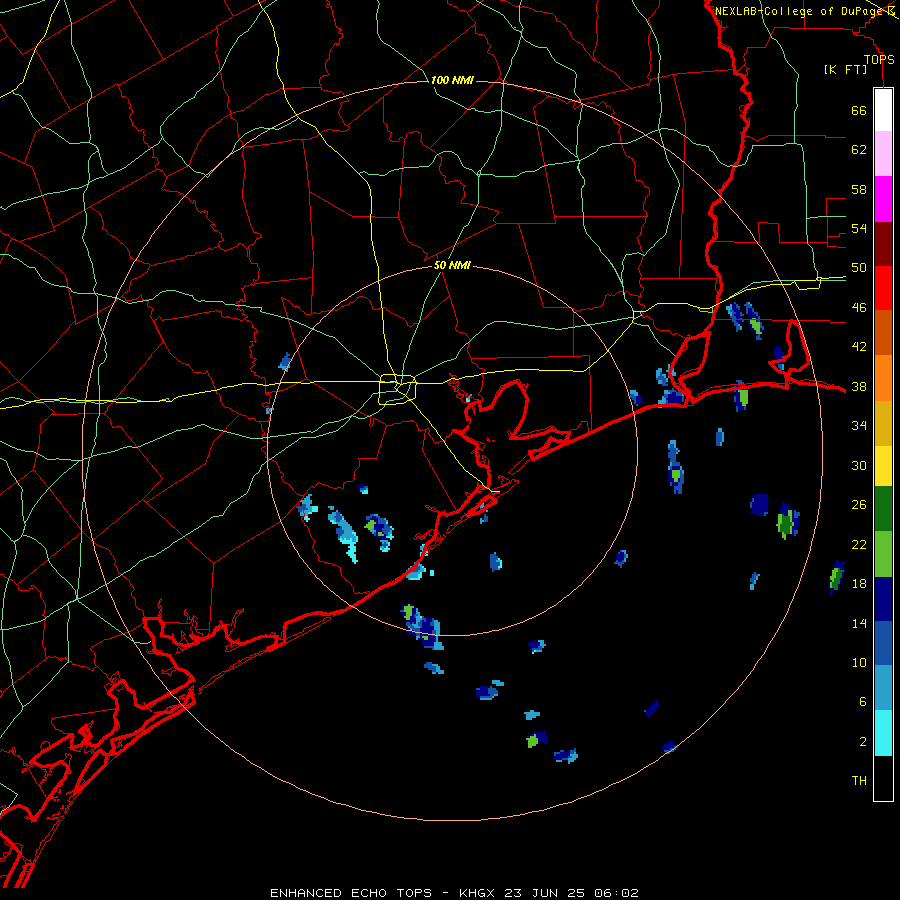Pick the dark green legend swatch
Image resolution: width=900 pixels, height=900 pixels.
[x=883, y=509]
